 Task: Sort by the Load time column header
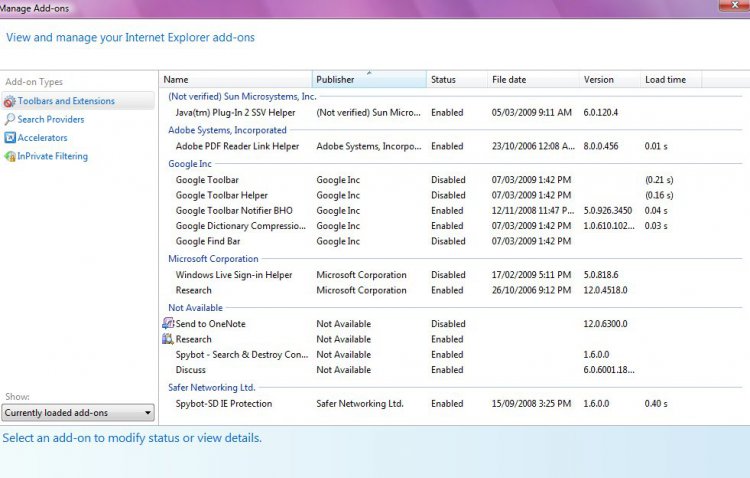tap(671, 79)
